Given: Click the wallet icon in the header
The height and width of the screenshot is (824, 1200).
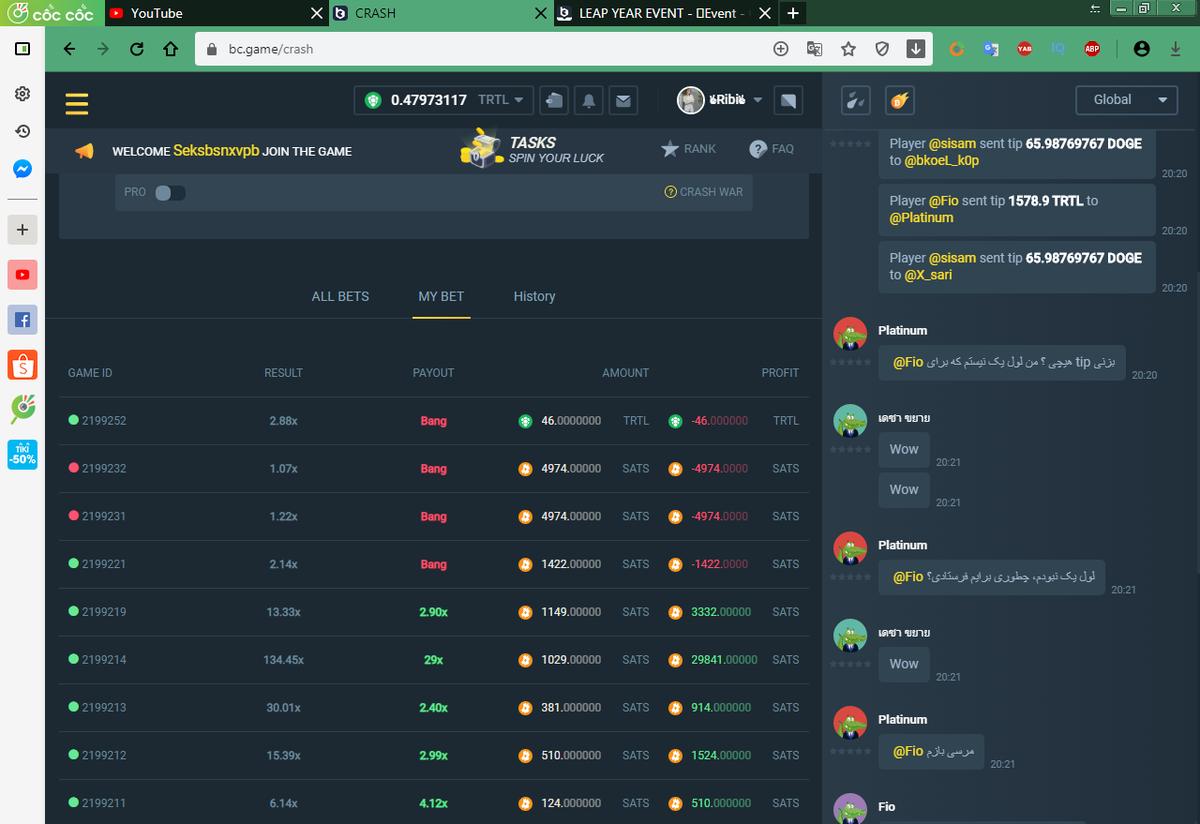Looking at the screenshot, I should [554, 100].
